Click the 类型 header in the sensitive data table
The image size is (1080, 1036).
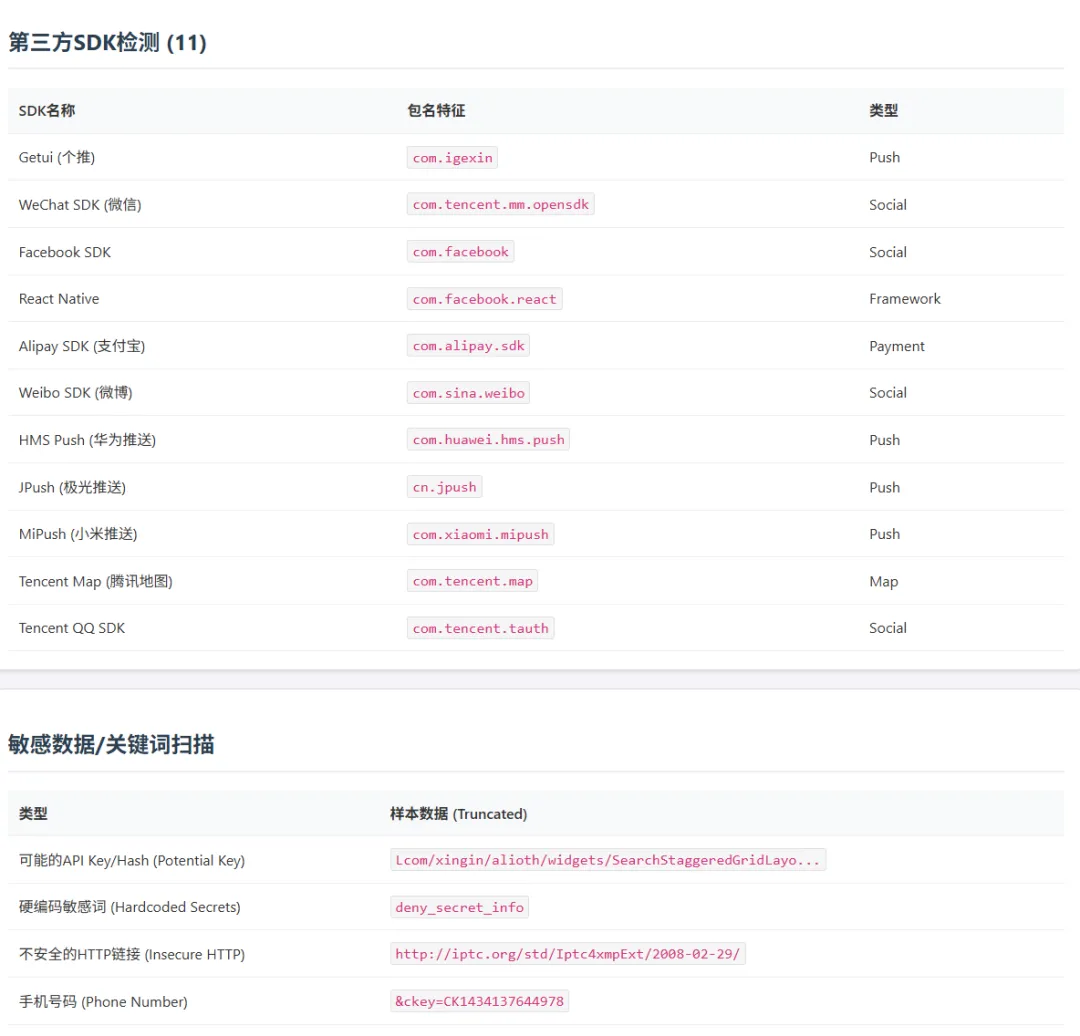point(33,814)
